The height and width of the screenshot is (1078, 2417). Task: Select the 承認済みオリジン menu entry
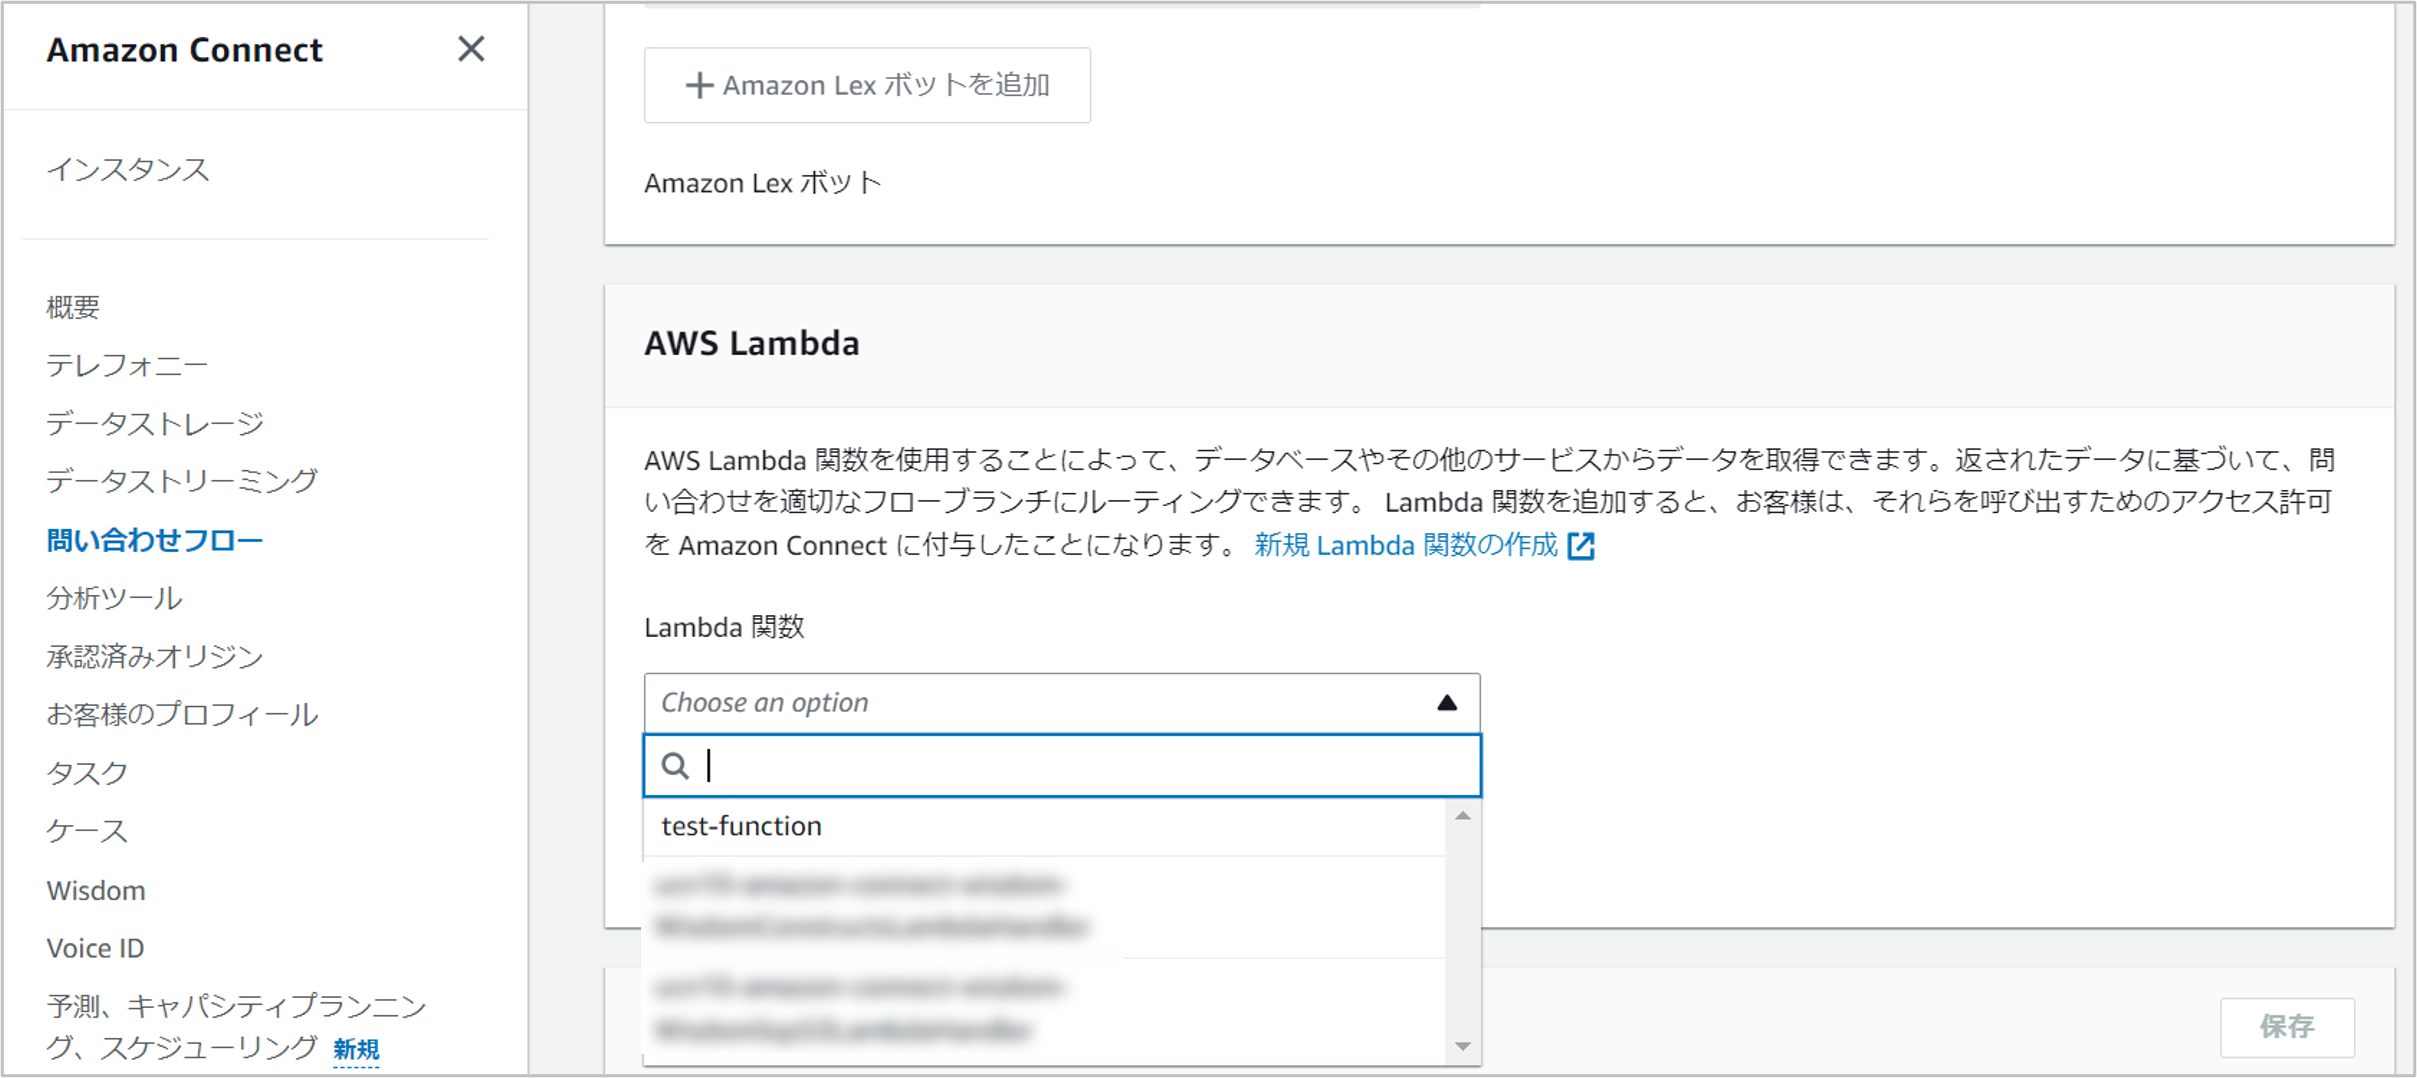pos(154,656)
